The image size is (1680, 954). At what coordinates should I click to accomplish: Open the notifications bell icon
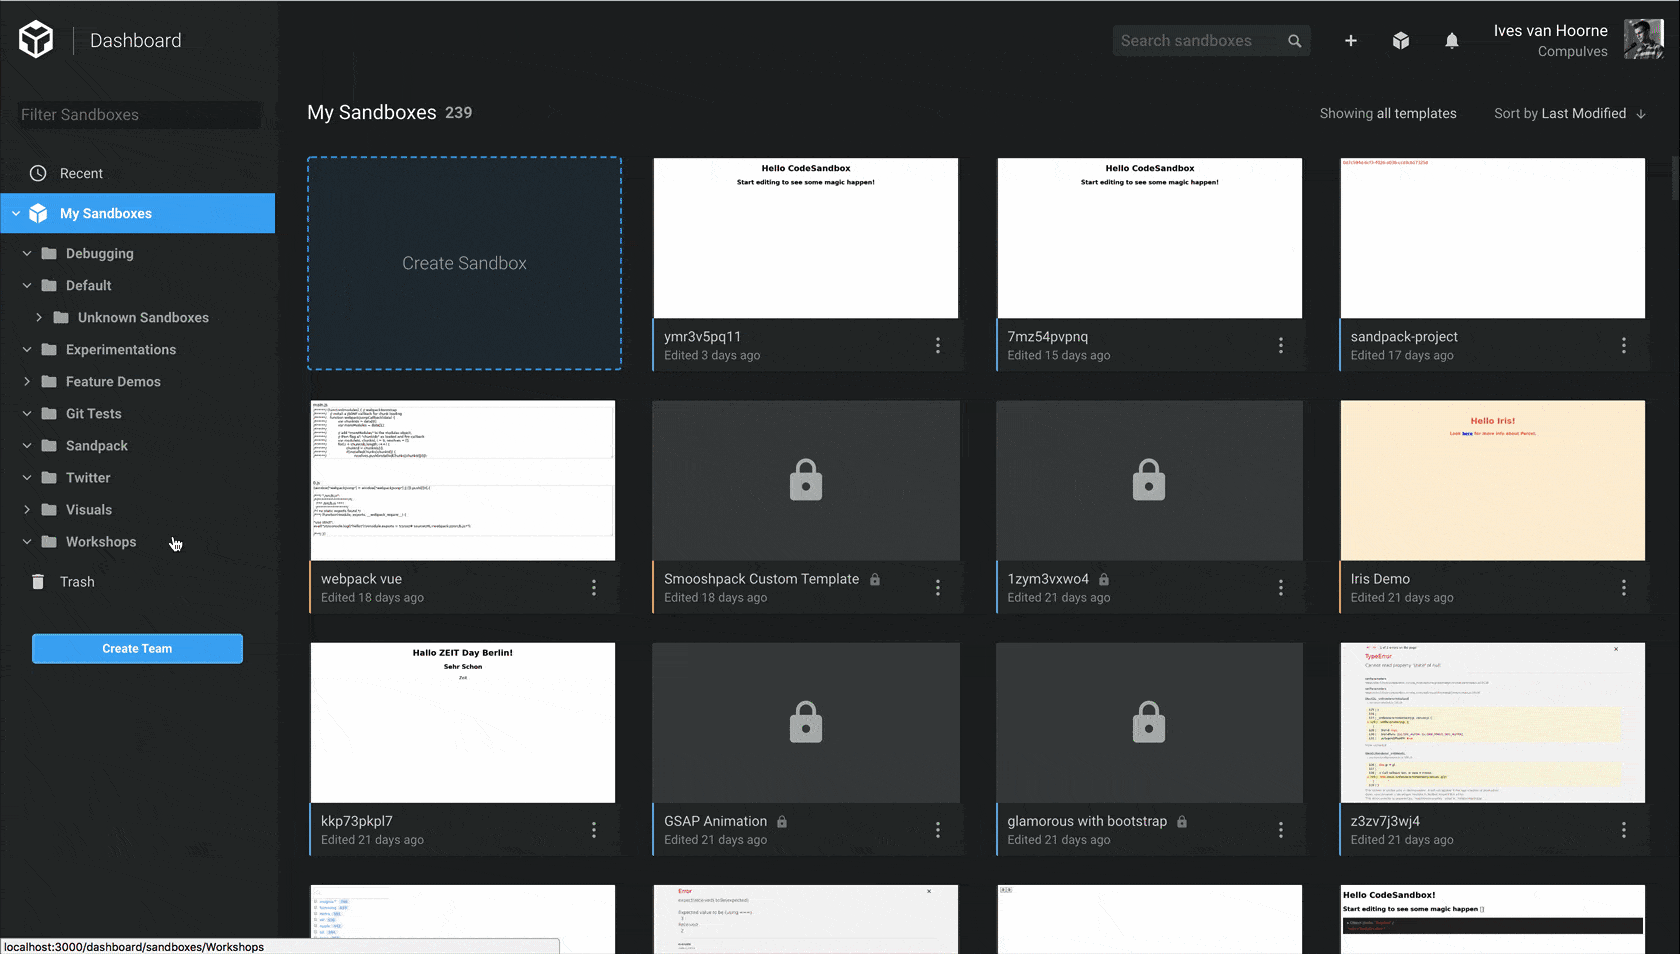(1452, 41)
